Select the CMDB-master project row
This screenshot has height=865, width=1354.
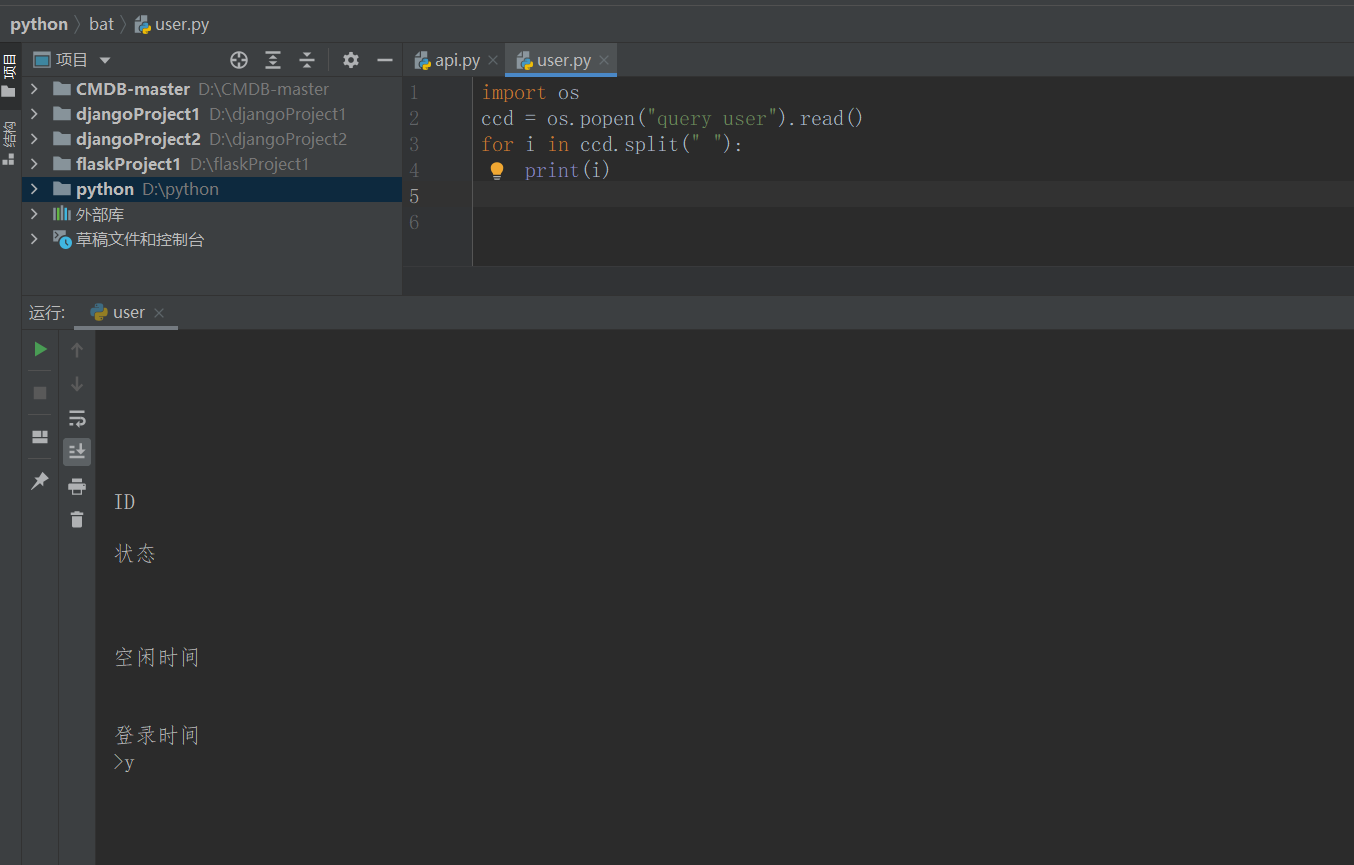[212, 89]
